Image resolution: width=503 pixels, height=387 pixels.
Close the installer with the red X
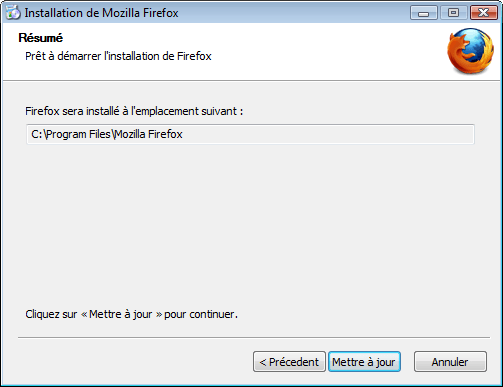click(483, 13)
